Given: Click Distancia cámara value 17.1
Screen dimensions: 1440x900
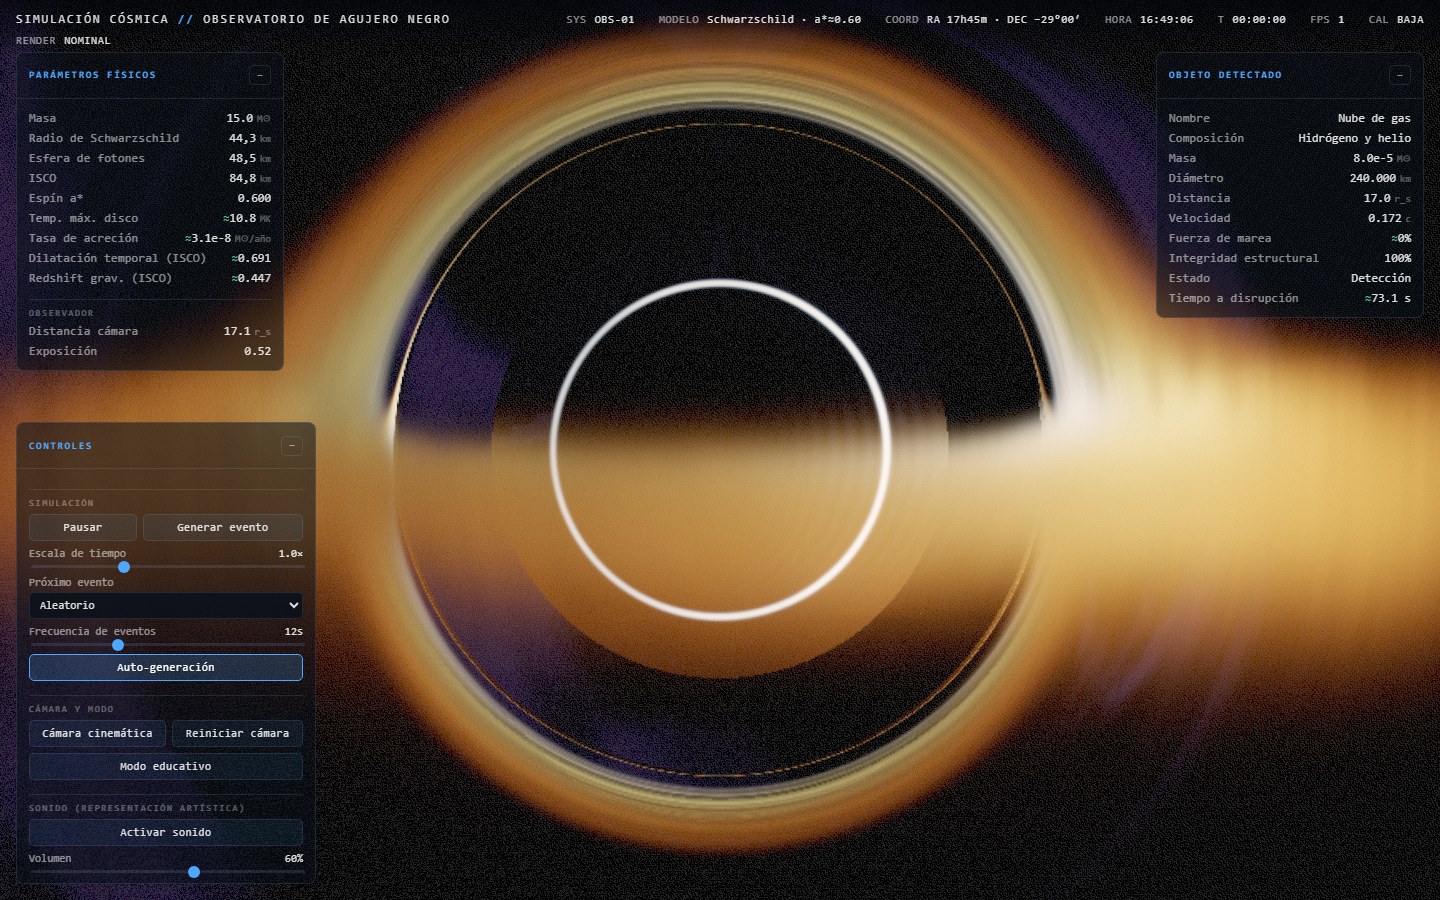Looking at the screenshot, I should pyautogui.click(x=237, y=331).
